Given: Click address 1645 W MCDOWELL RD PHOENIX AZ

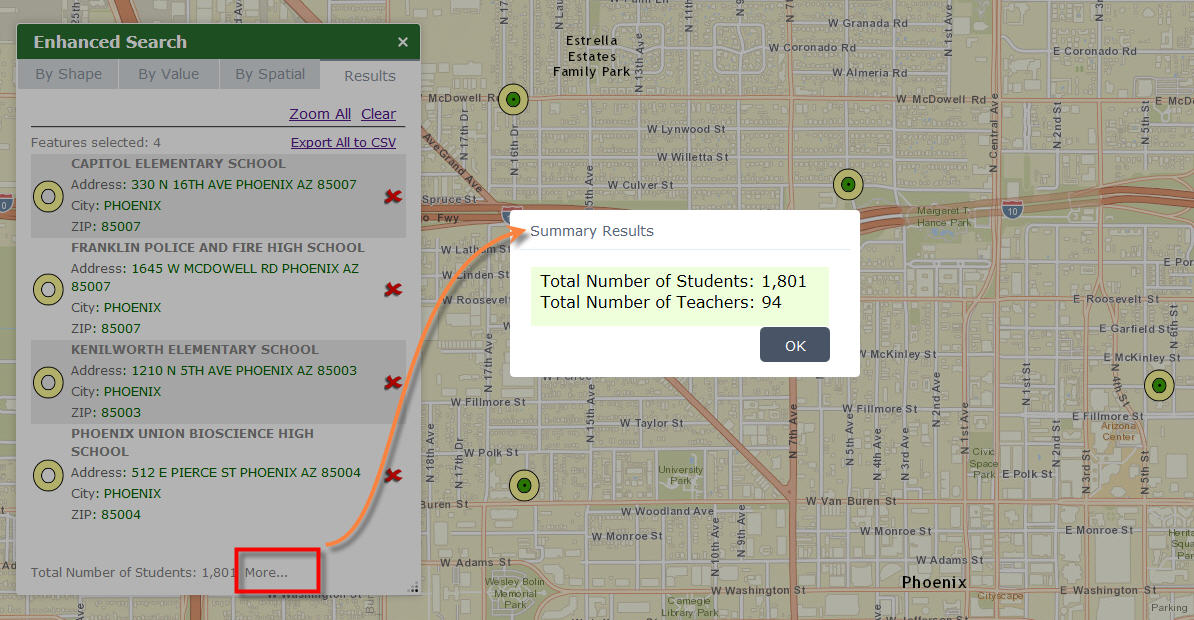Looking at the screenshot, I should (215, 277).
